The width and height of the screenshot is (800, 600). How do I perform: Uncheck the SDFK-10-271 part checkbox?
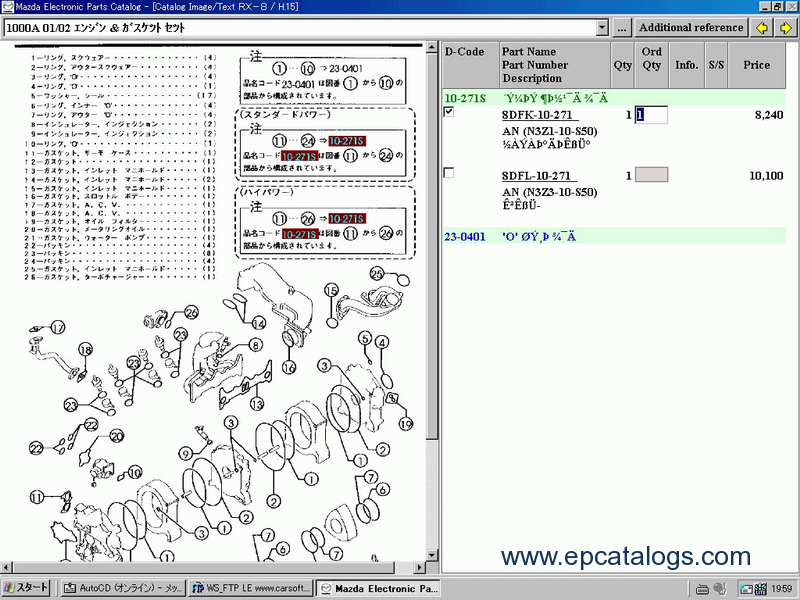click(x=449, y=113)
